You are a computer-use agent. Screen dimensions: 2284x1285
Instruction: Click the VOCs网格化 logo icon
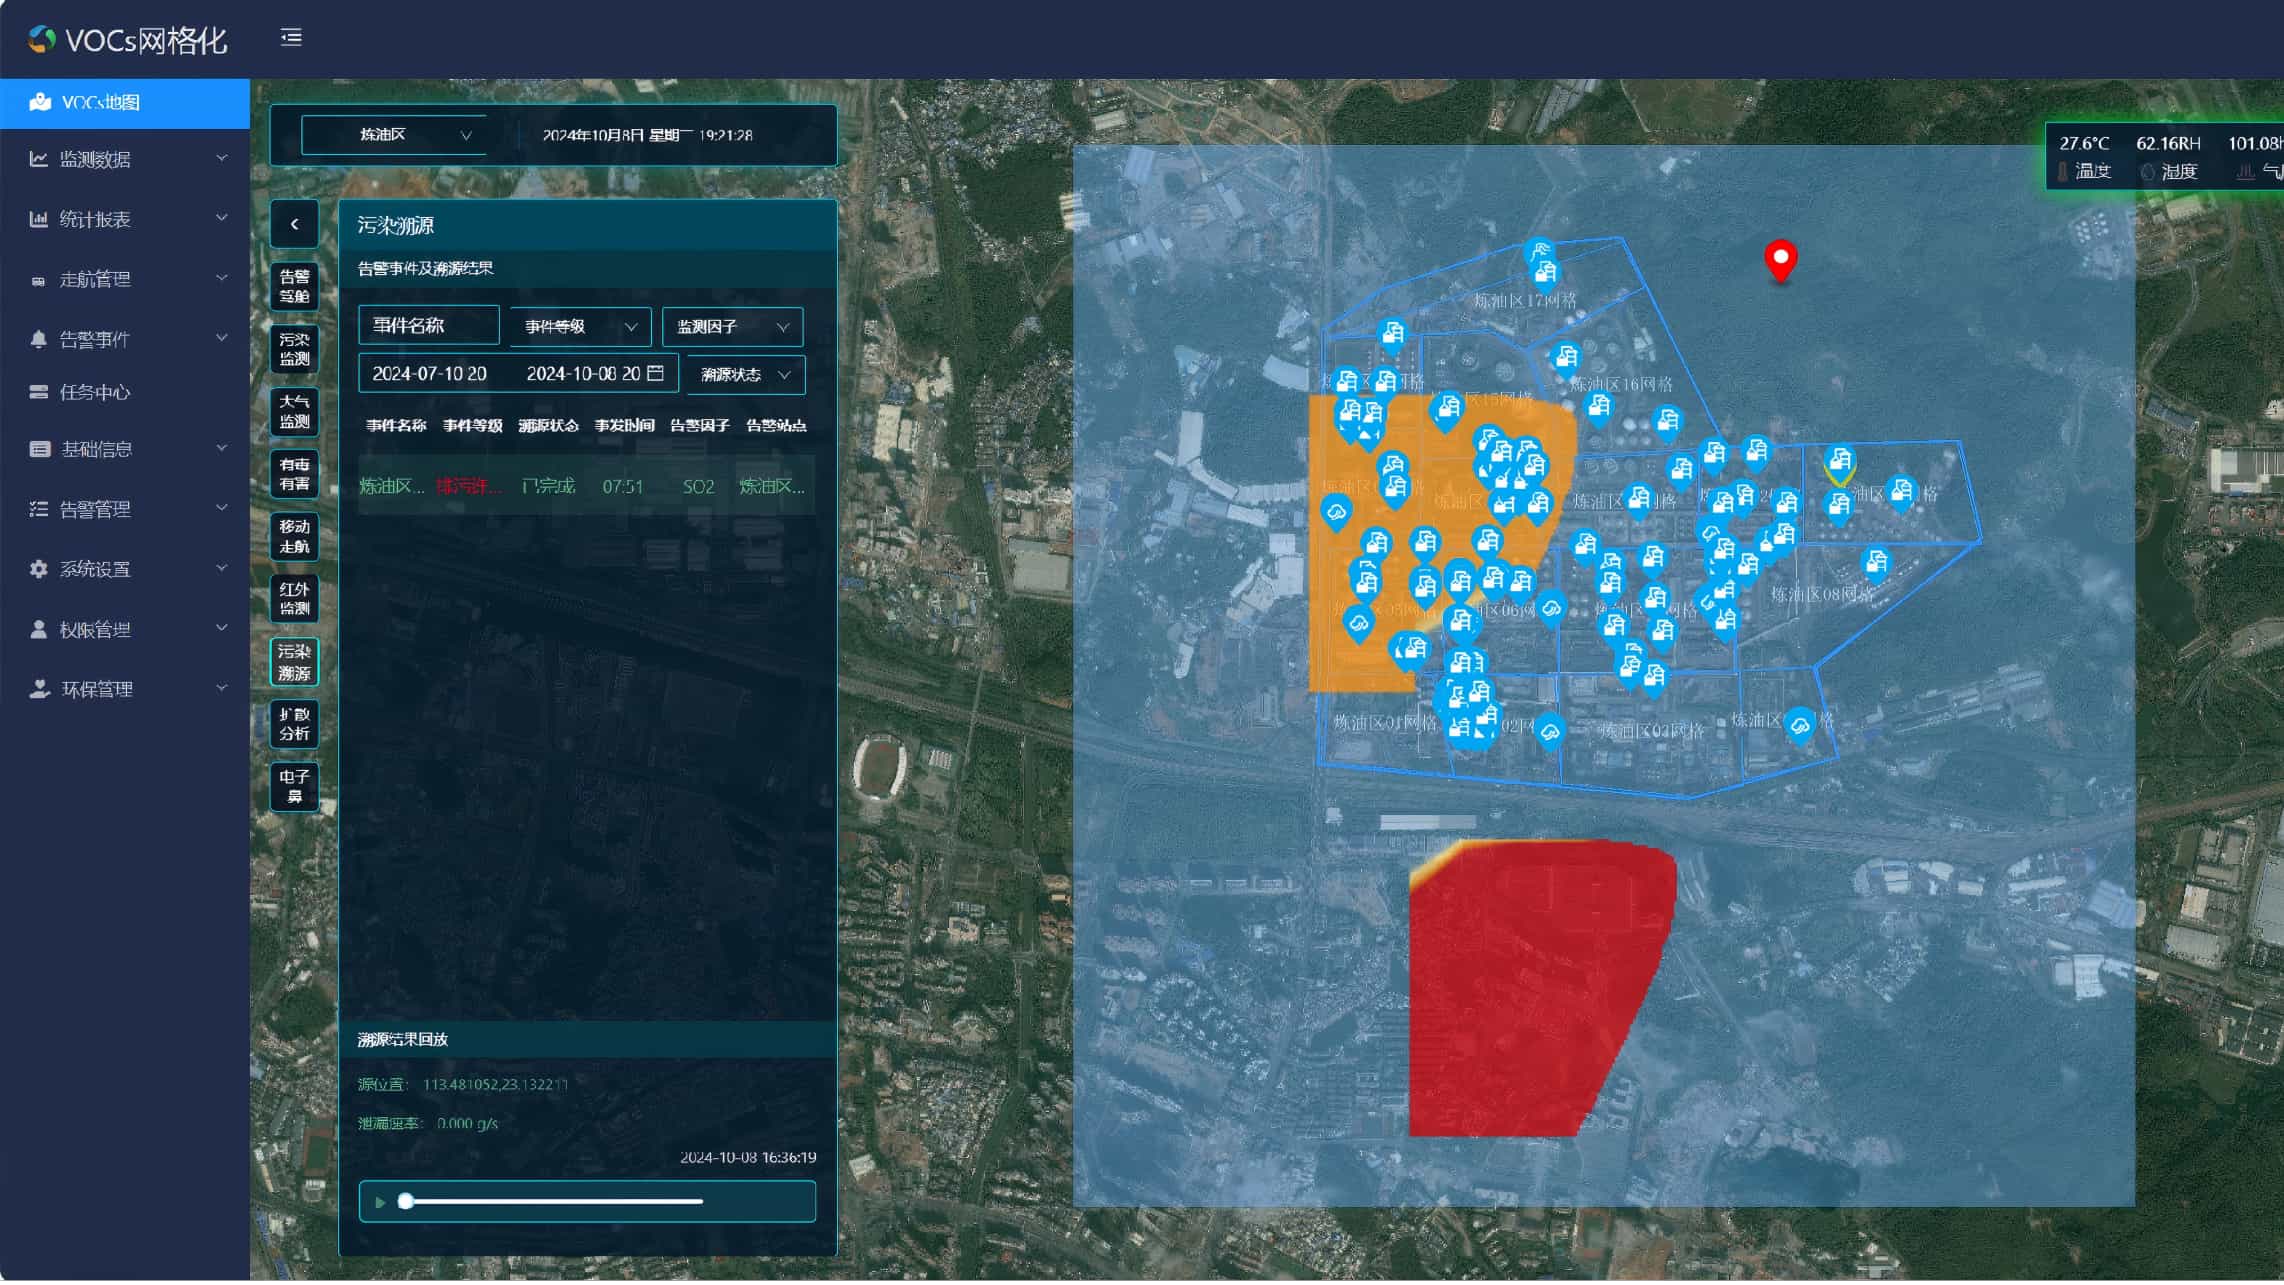point(42,39)
